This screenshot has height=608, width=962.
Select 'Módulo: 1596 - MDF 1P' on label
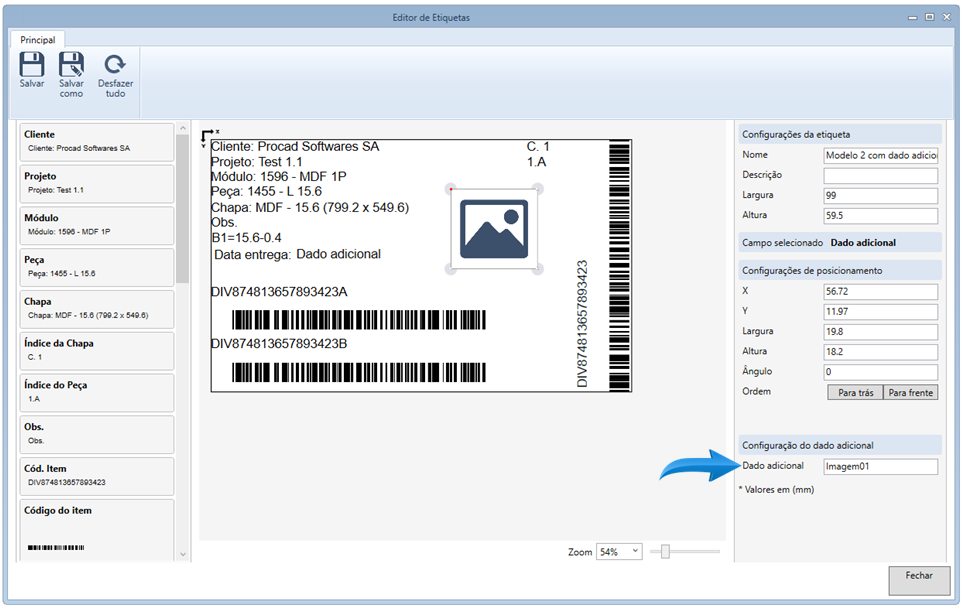[279, 177]
